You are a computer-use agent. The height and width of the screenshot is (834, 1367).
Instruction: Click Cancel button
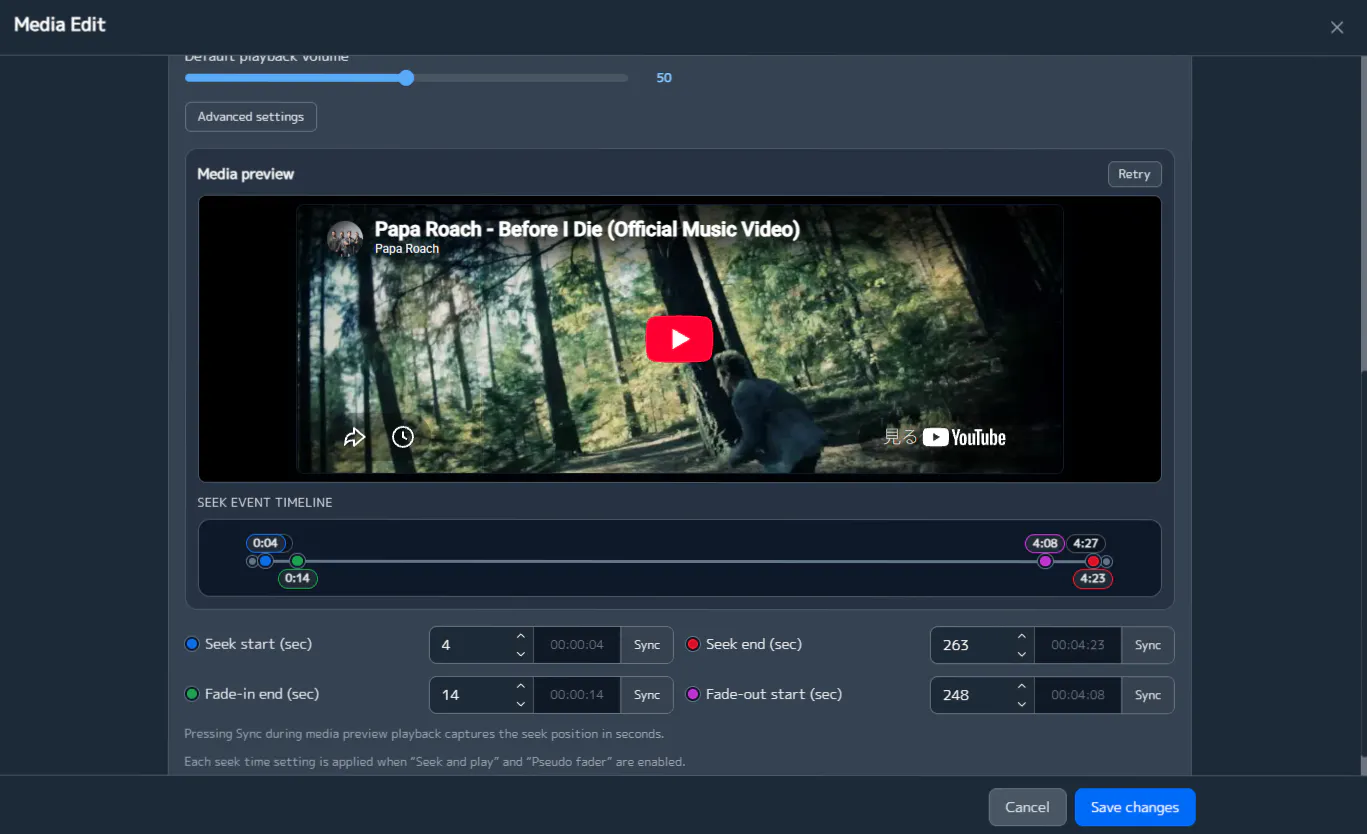1027,807
